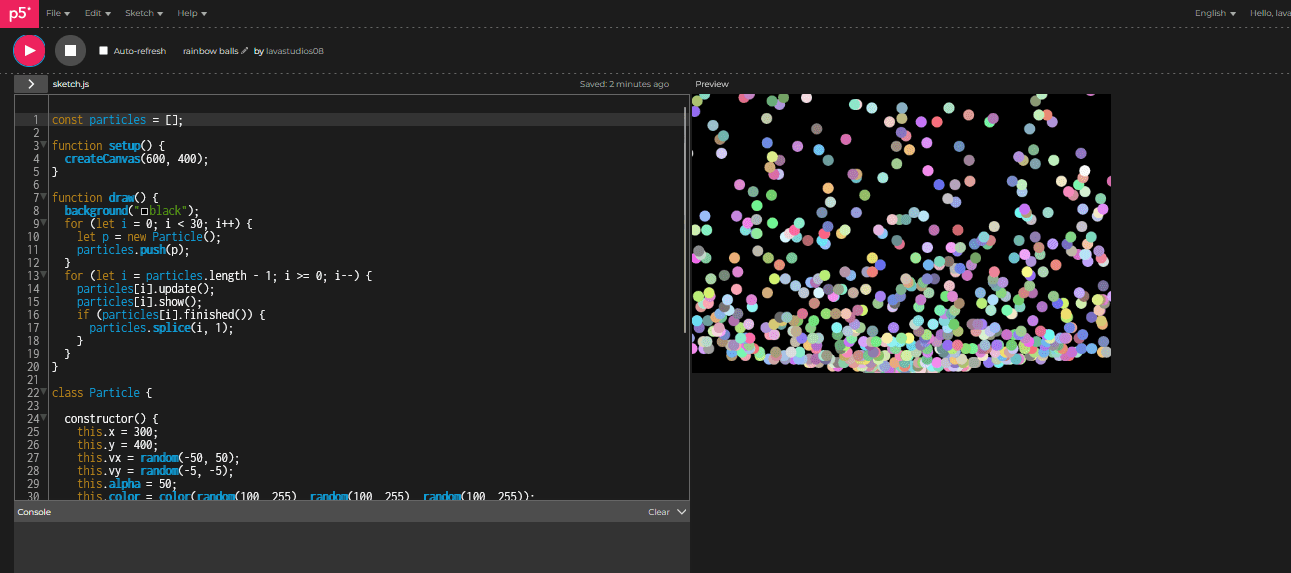Viewport: 1291px width, 573px height.
Task: Open the English language dropdown
Action: pyautogui.click(x=1215, y=14)
